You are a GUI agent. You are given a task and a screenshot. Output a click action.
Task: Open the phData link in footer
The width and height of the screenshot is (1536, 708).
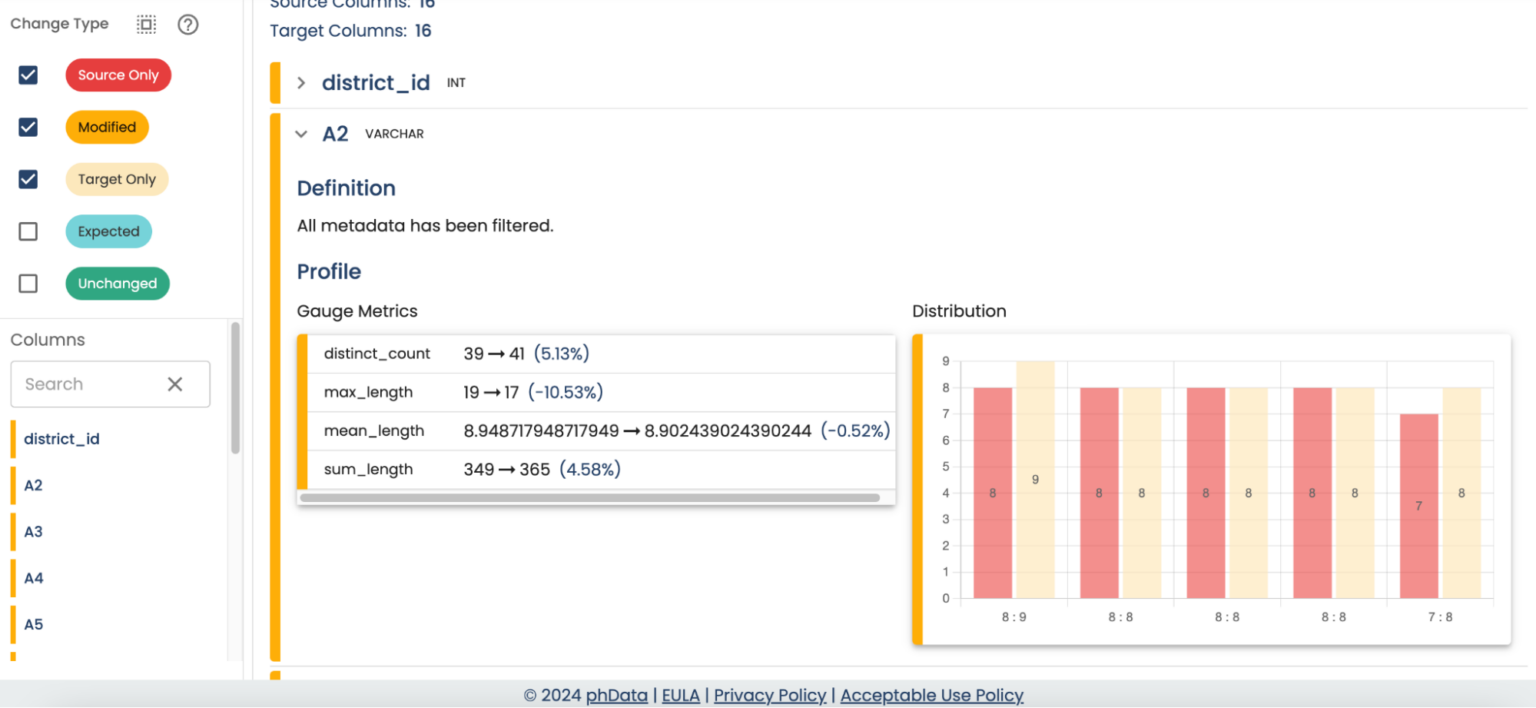coord(615,695)
